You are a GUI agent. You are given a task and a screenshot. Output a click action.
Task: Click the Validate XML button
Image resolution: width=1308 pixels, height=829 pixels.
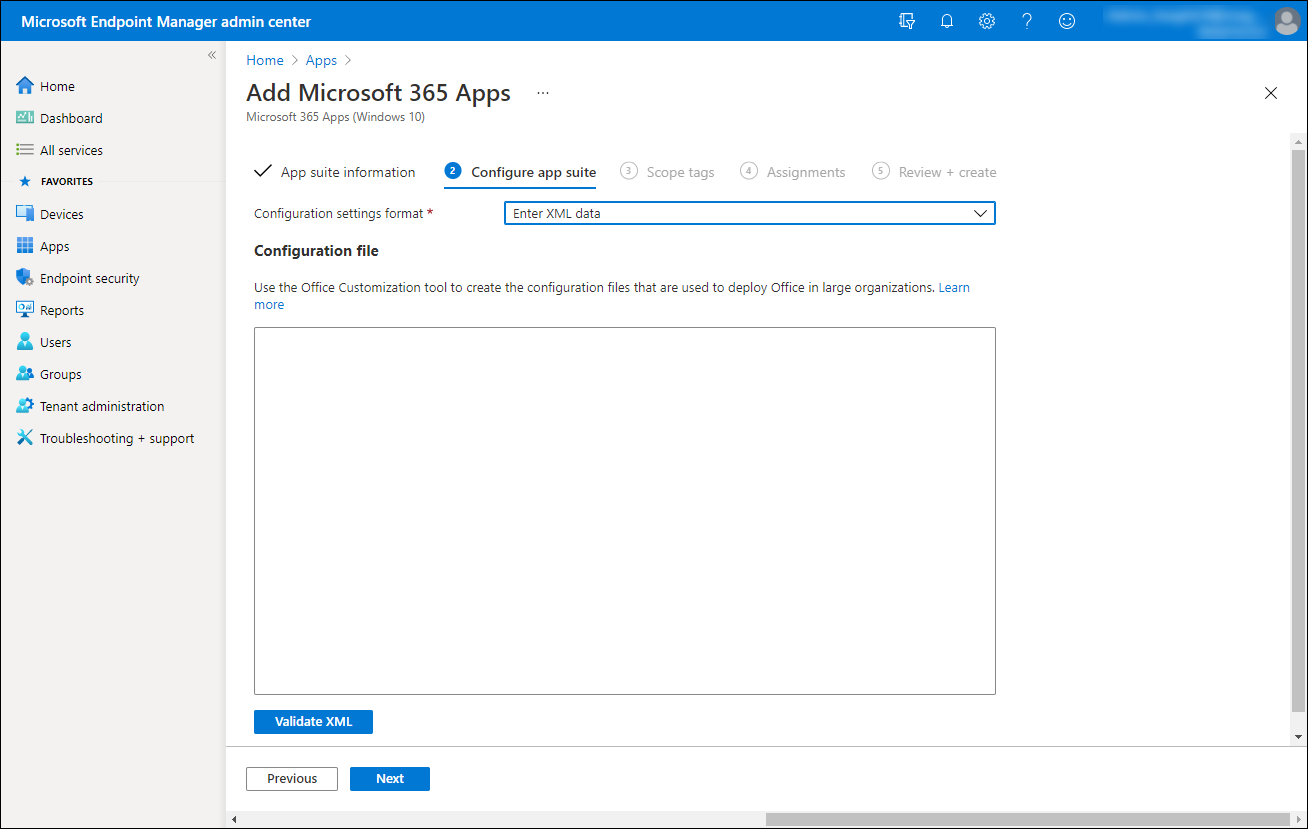pos(313,721)
